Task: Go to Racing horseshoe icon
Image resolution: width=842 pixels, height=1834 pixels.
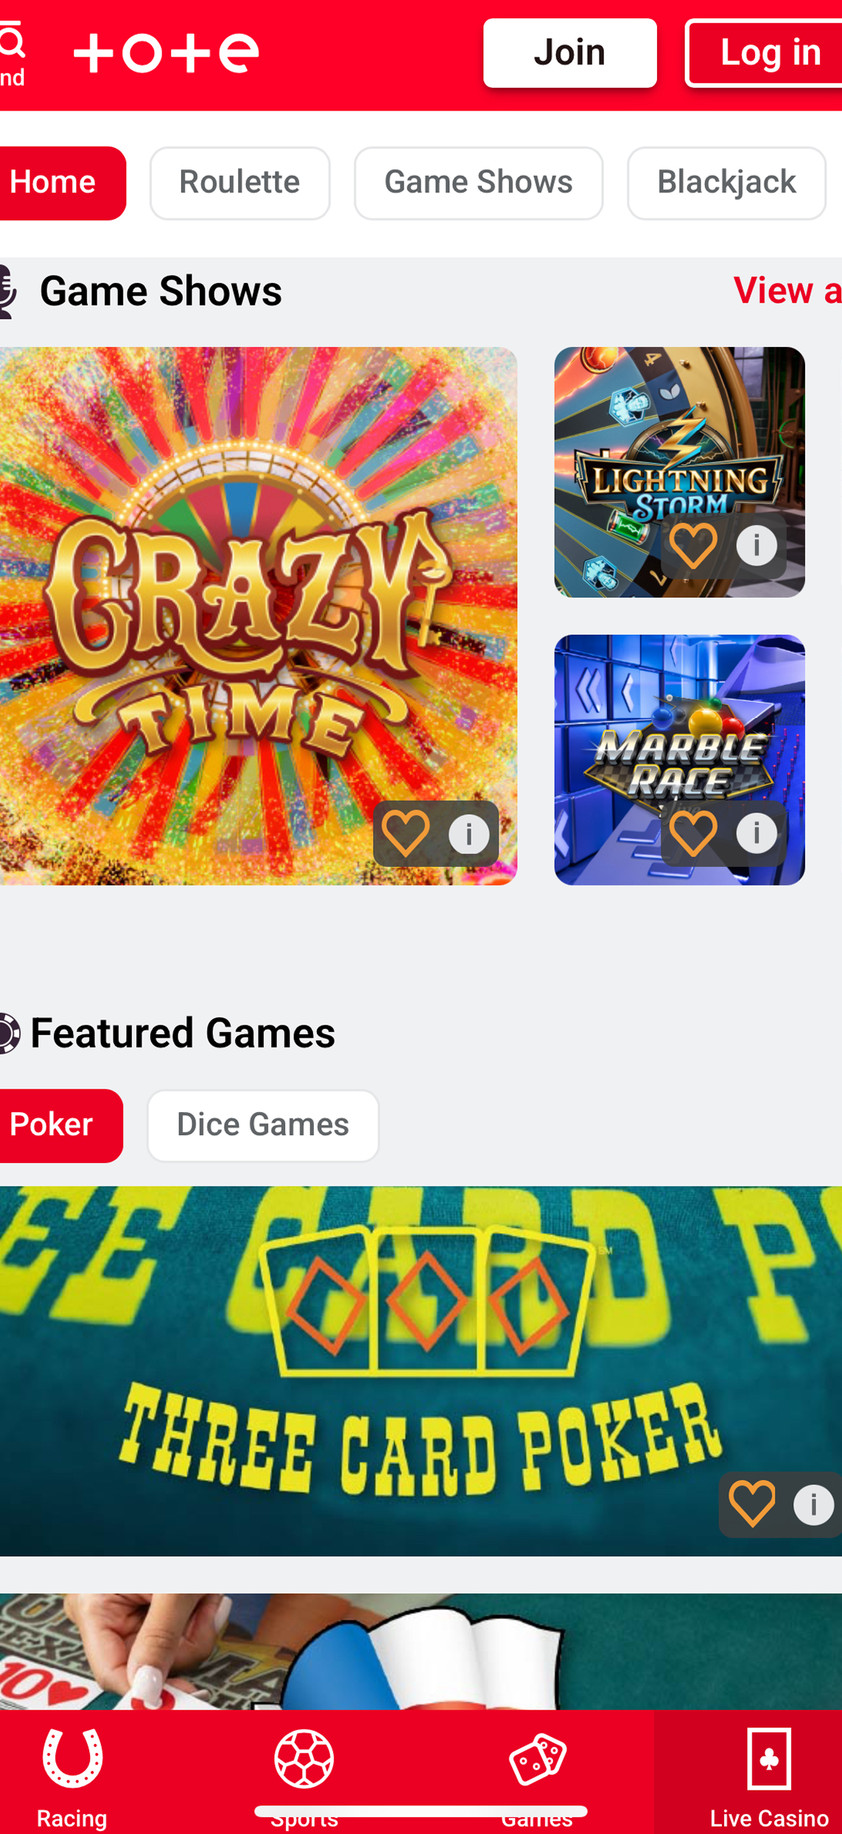Action: coord(72,1758)
